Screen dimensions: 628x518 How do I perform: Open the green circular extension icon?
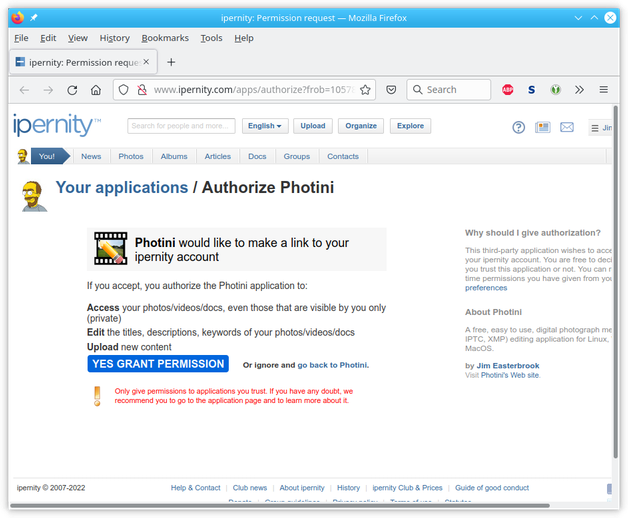click(x=555, y=90)
